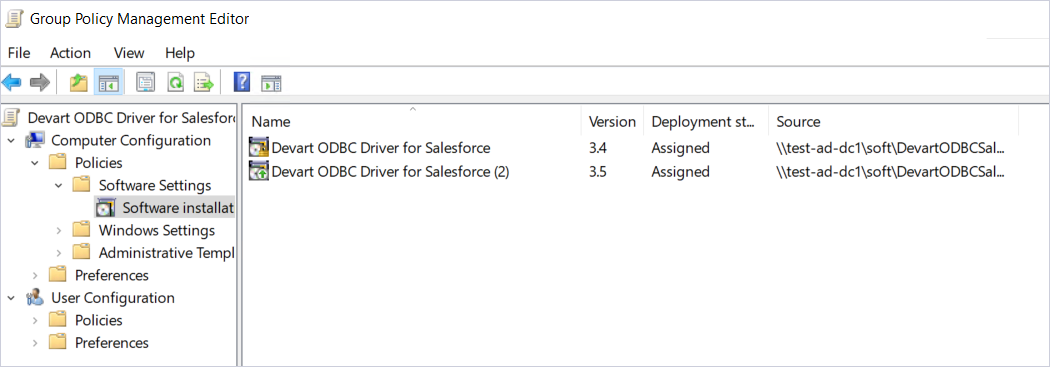Expand Policies under User Configuration
Image resolution: width=1050 pixels, height=367 pixels.
click(x=35, y=320)
